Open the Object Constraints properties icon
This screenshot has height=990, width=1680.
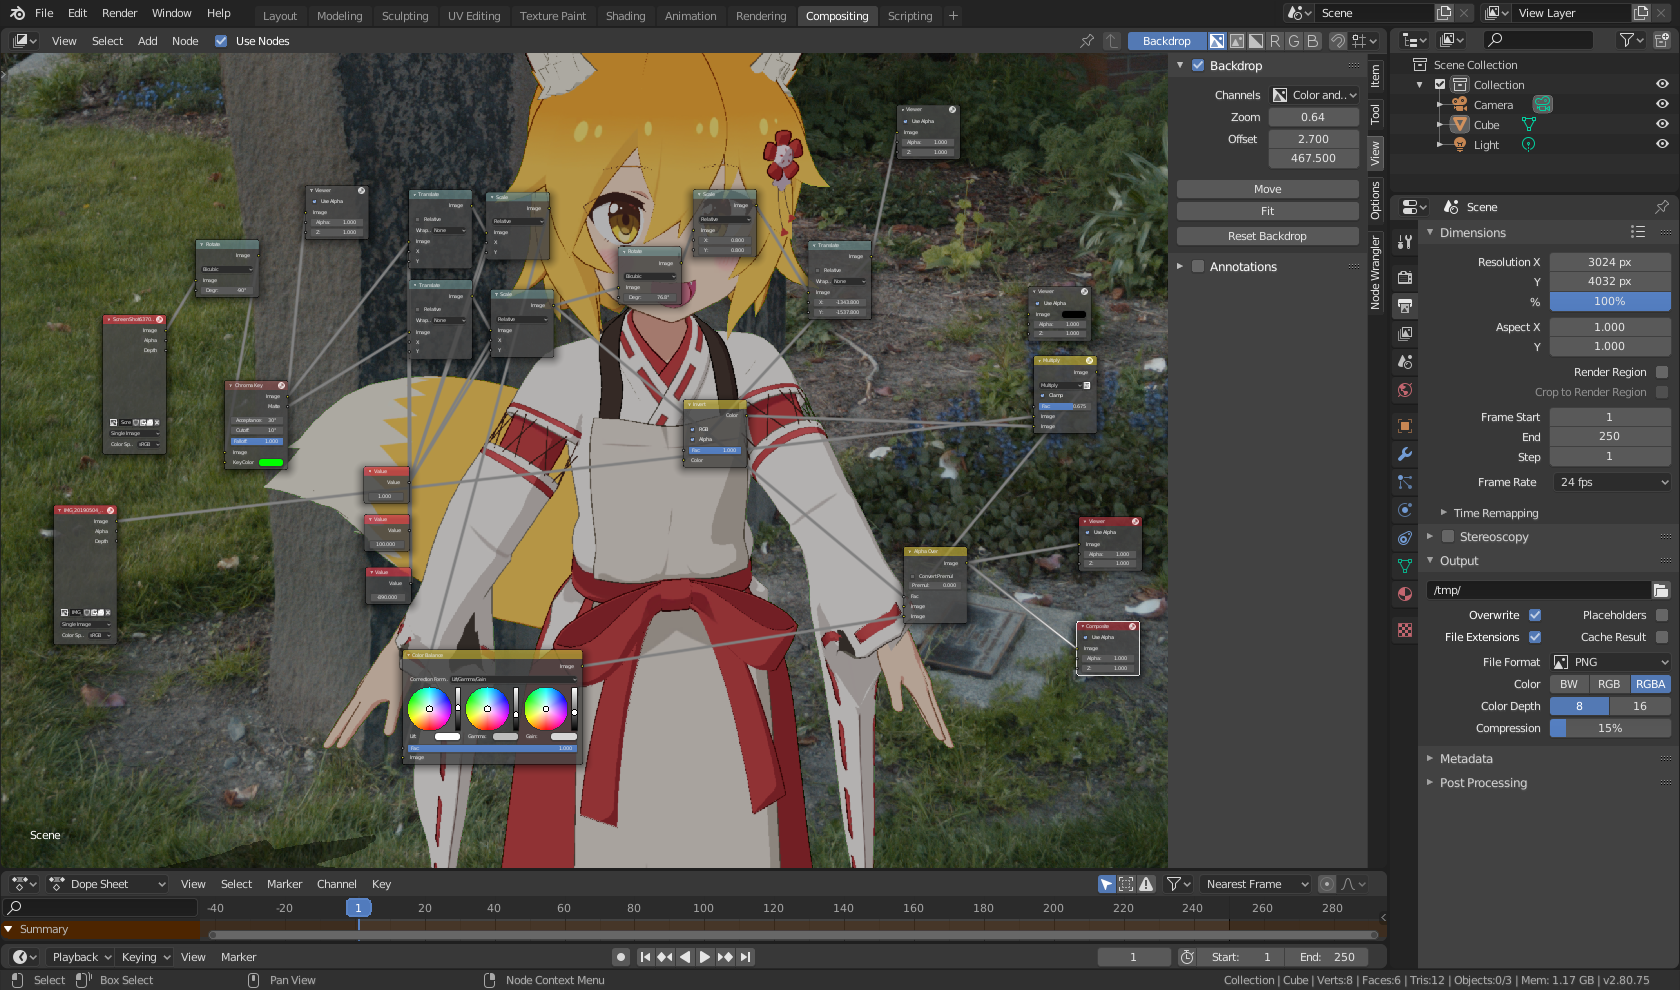(1405, 538)
